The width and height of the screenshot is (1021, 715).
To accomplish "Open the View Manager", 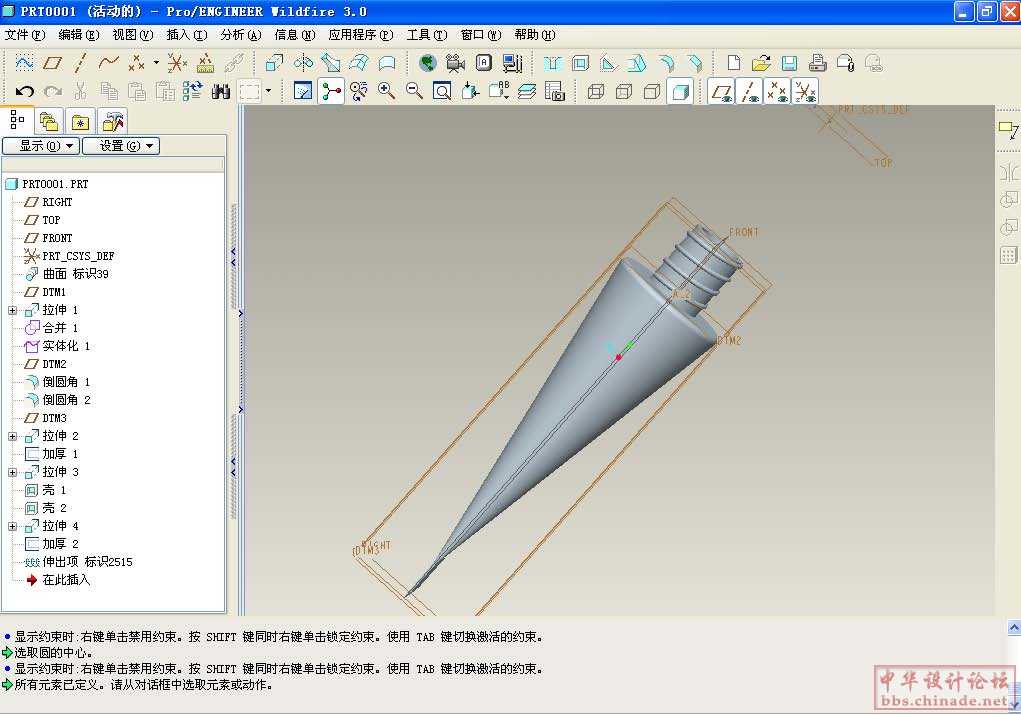I will click(555, 91).
